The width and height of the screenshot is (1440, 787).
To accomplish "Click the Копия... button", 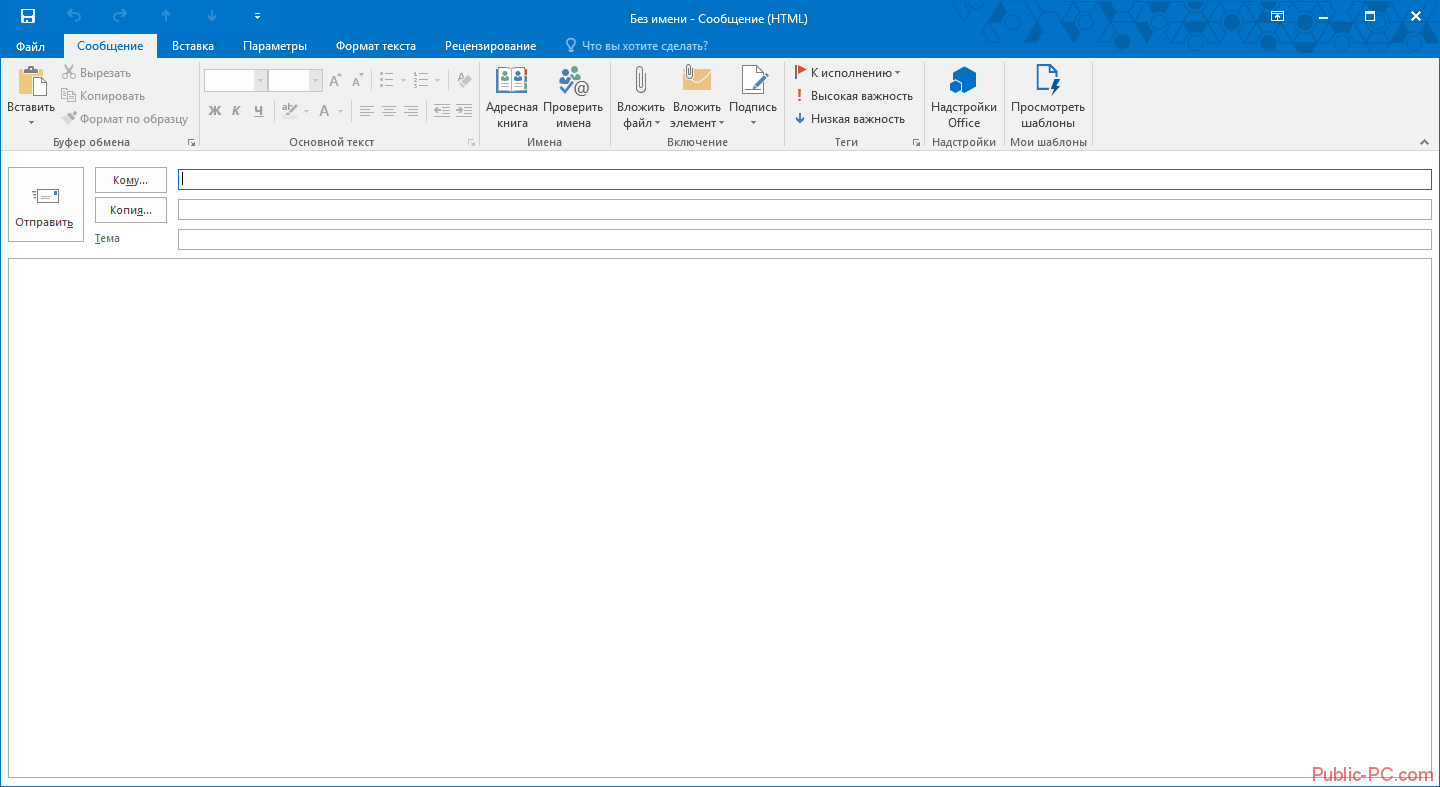I will click(131, 210).
